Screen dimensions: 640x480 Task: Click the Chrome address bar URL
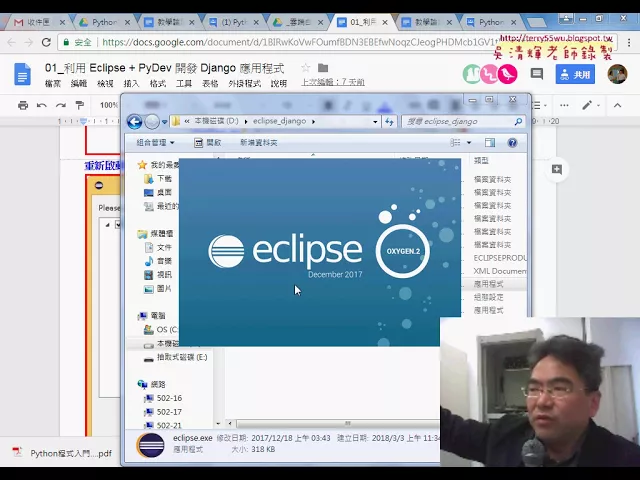tap(300, 42)
